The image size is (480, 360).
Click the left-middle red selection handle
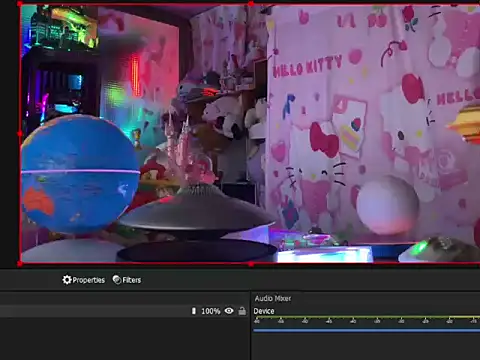click(x=20, y=134)
